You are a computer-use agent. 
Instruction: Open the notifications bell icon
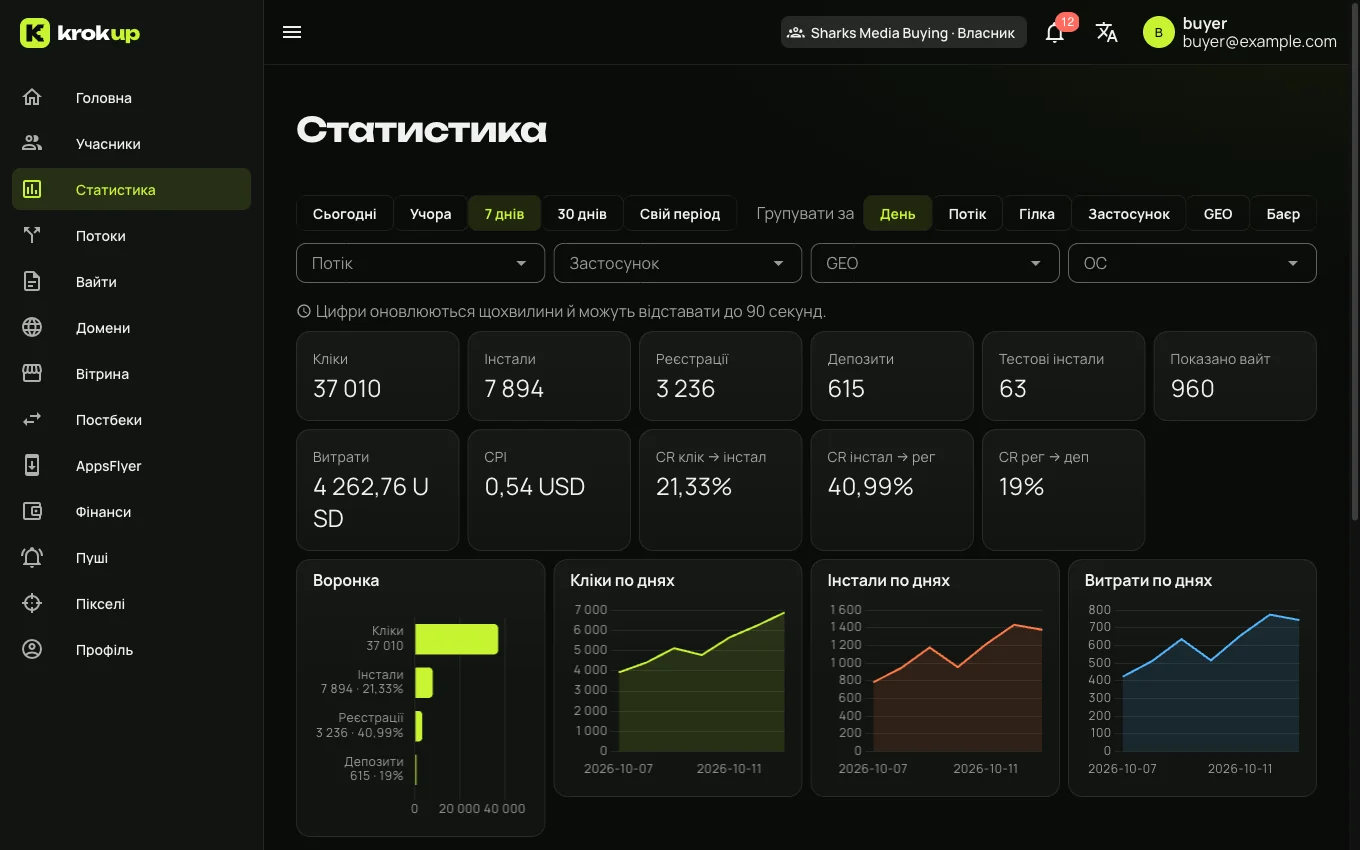pyautogui.click(x=1054, y=32)
